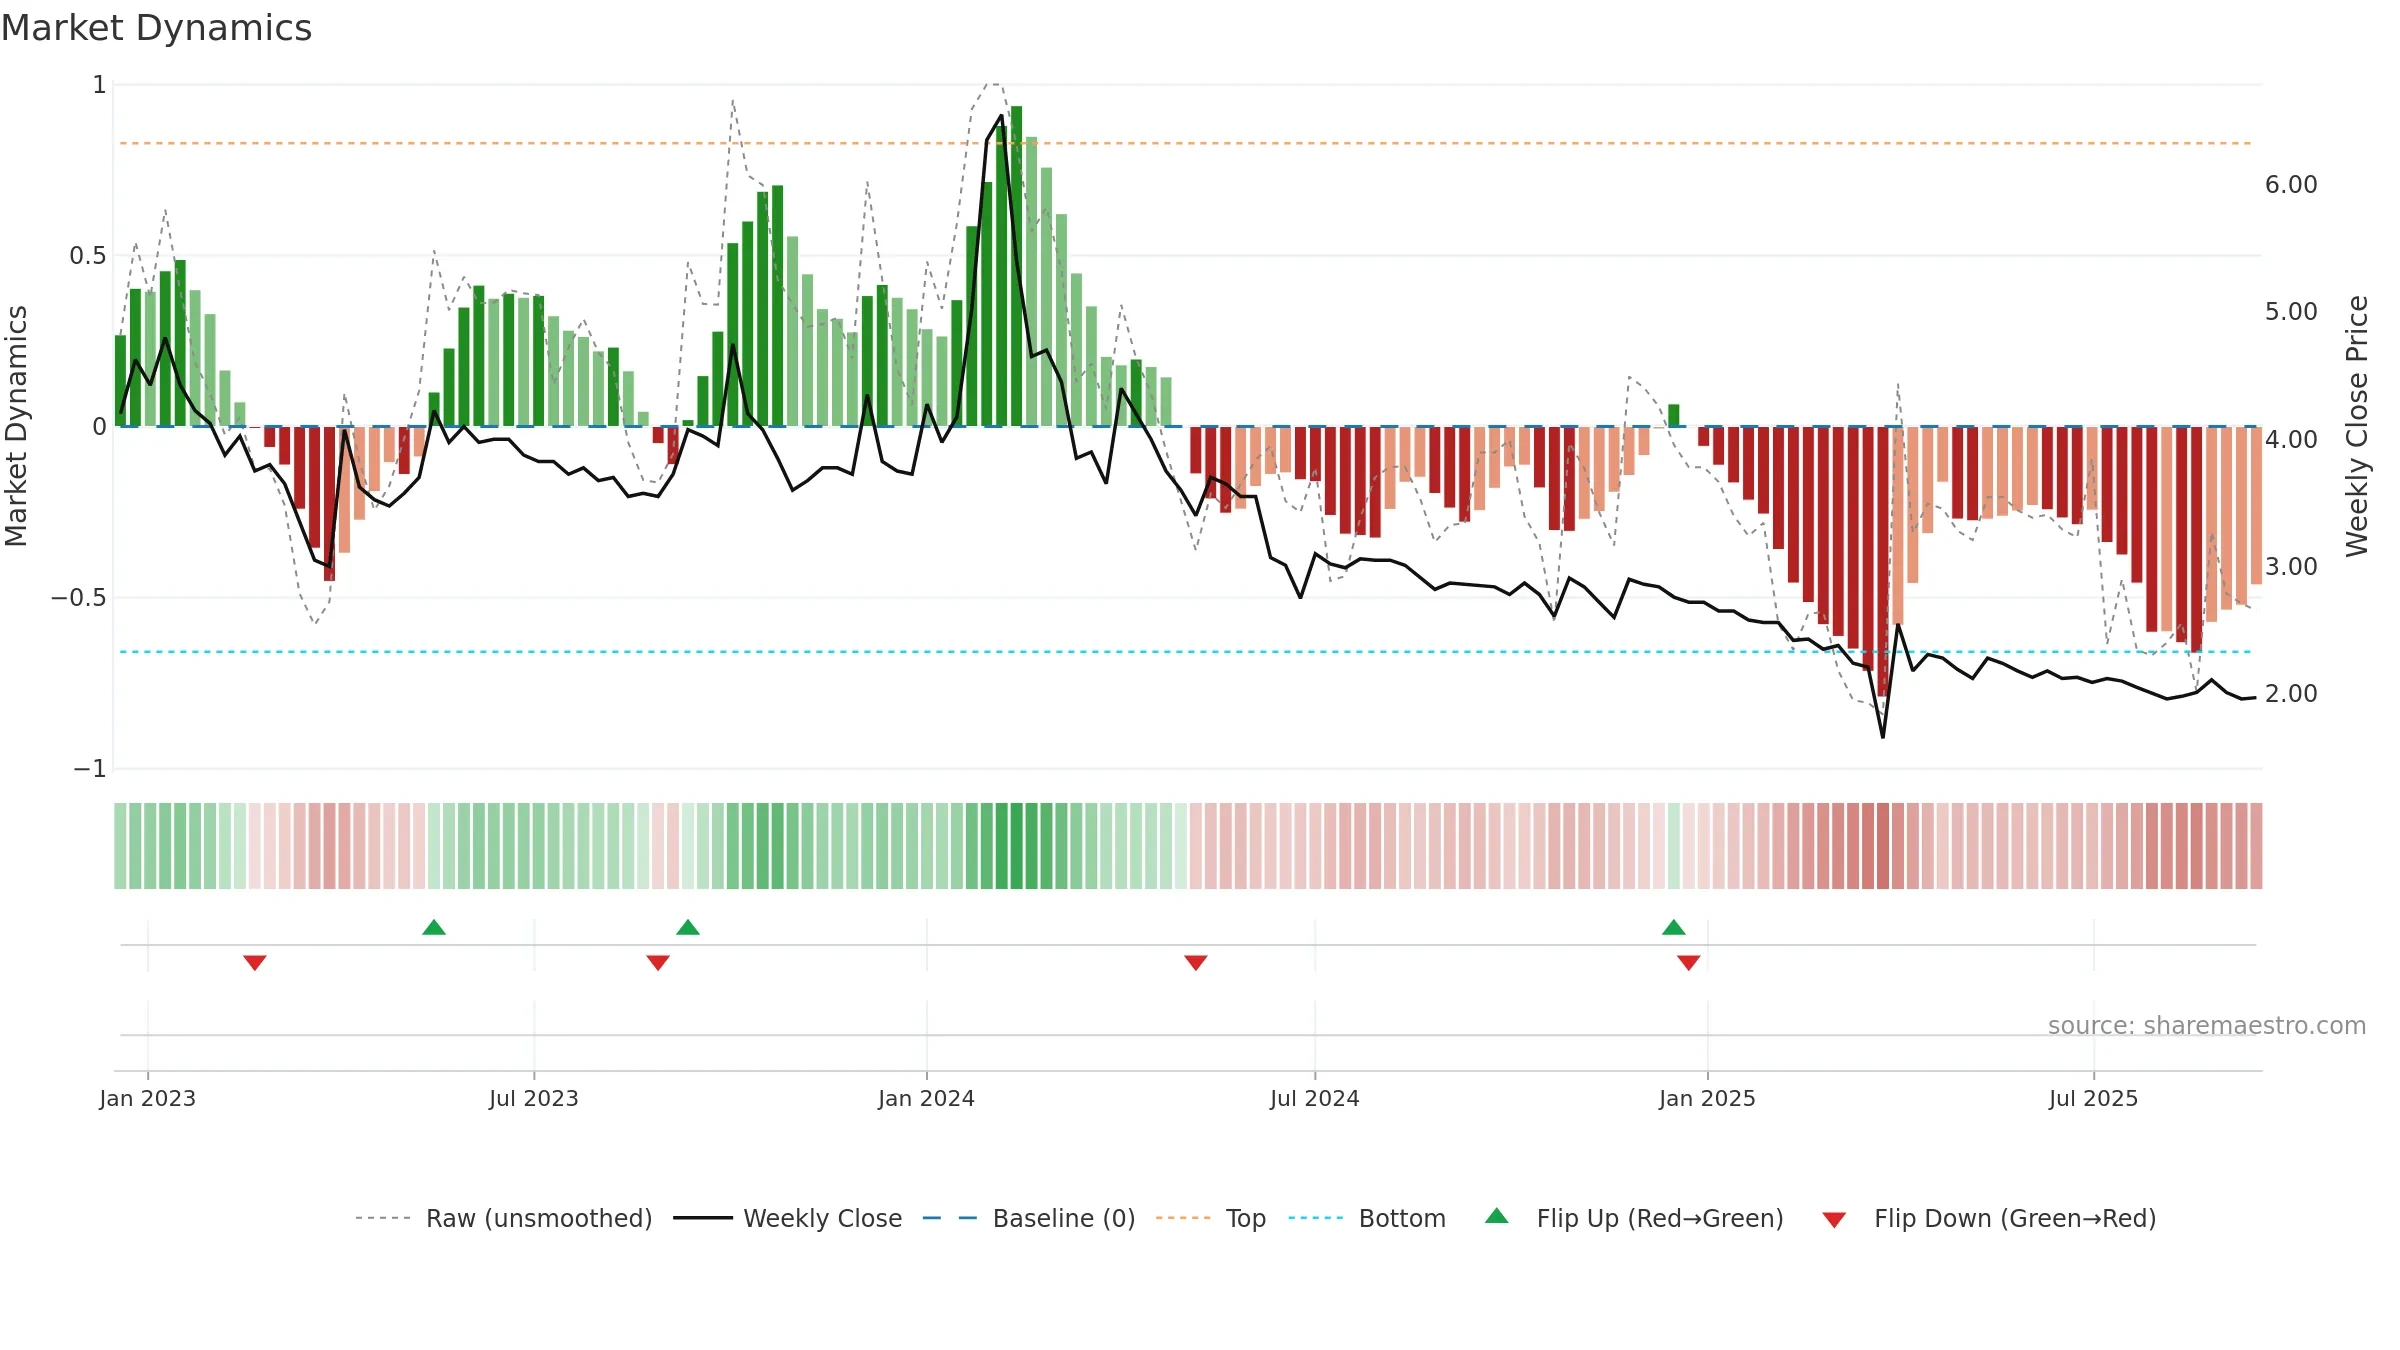The width and height of the screenshot is (2400, 1350).
Task: Click the Jul 2025 x-axis label
Action: coord(2094,1098)
